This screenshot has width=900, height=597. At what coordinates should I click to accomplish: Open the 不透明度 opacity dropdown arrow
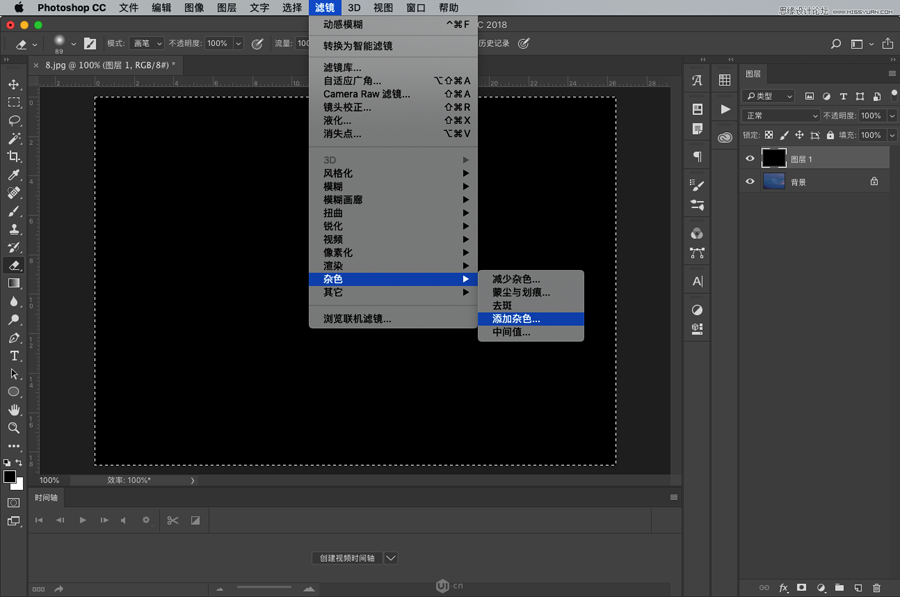[892, 115]
